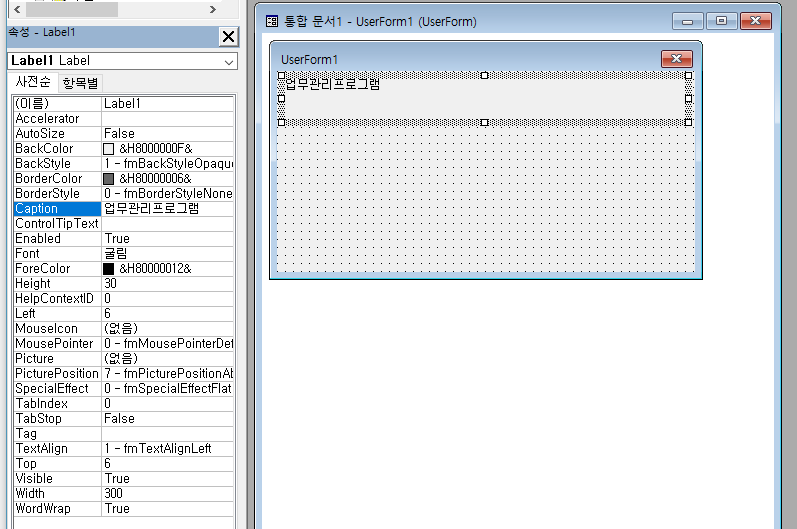Click the label's middle-left sizing handle
Image resolution: width=797 pixels, height=529 pixels.
(282, 99)
